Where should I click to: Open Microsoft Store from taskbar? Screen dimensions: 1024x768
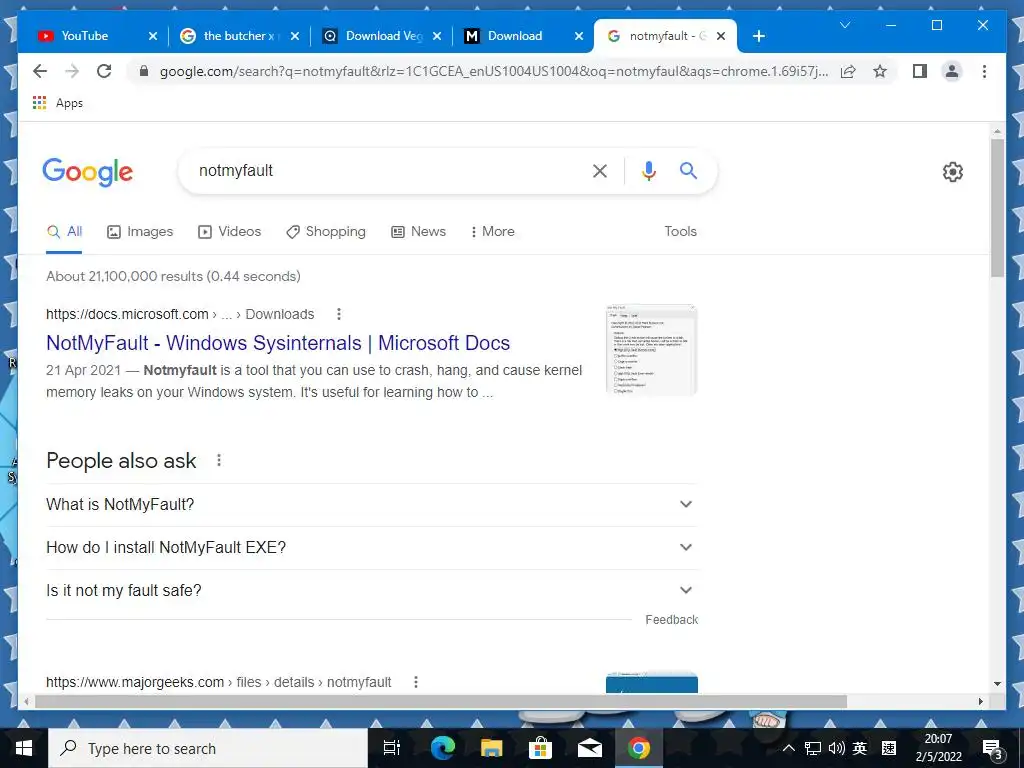[x=540, y=748]
